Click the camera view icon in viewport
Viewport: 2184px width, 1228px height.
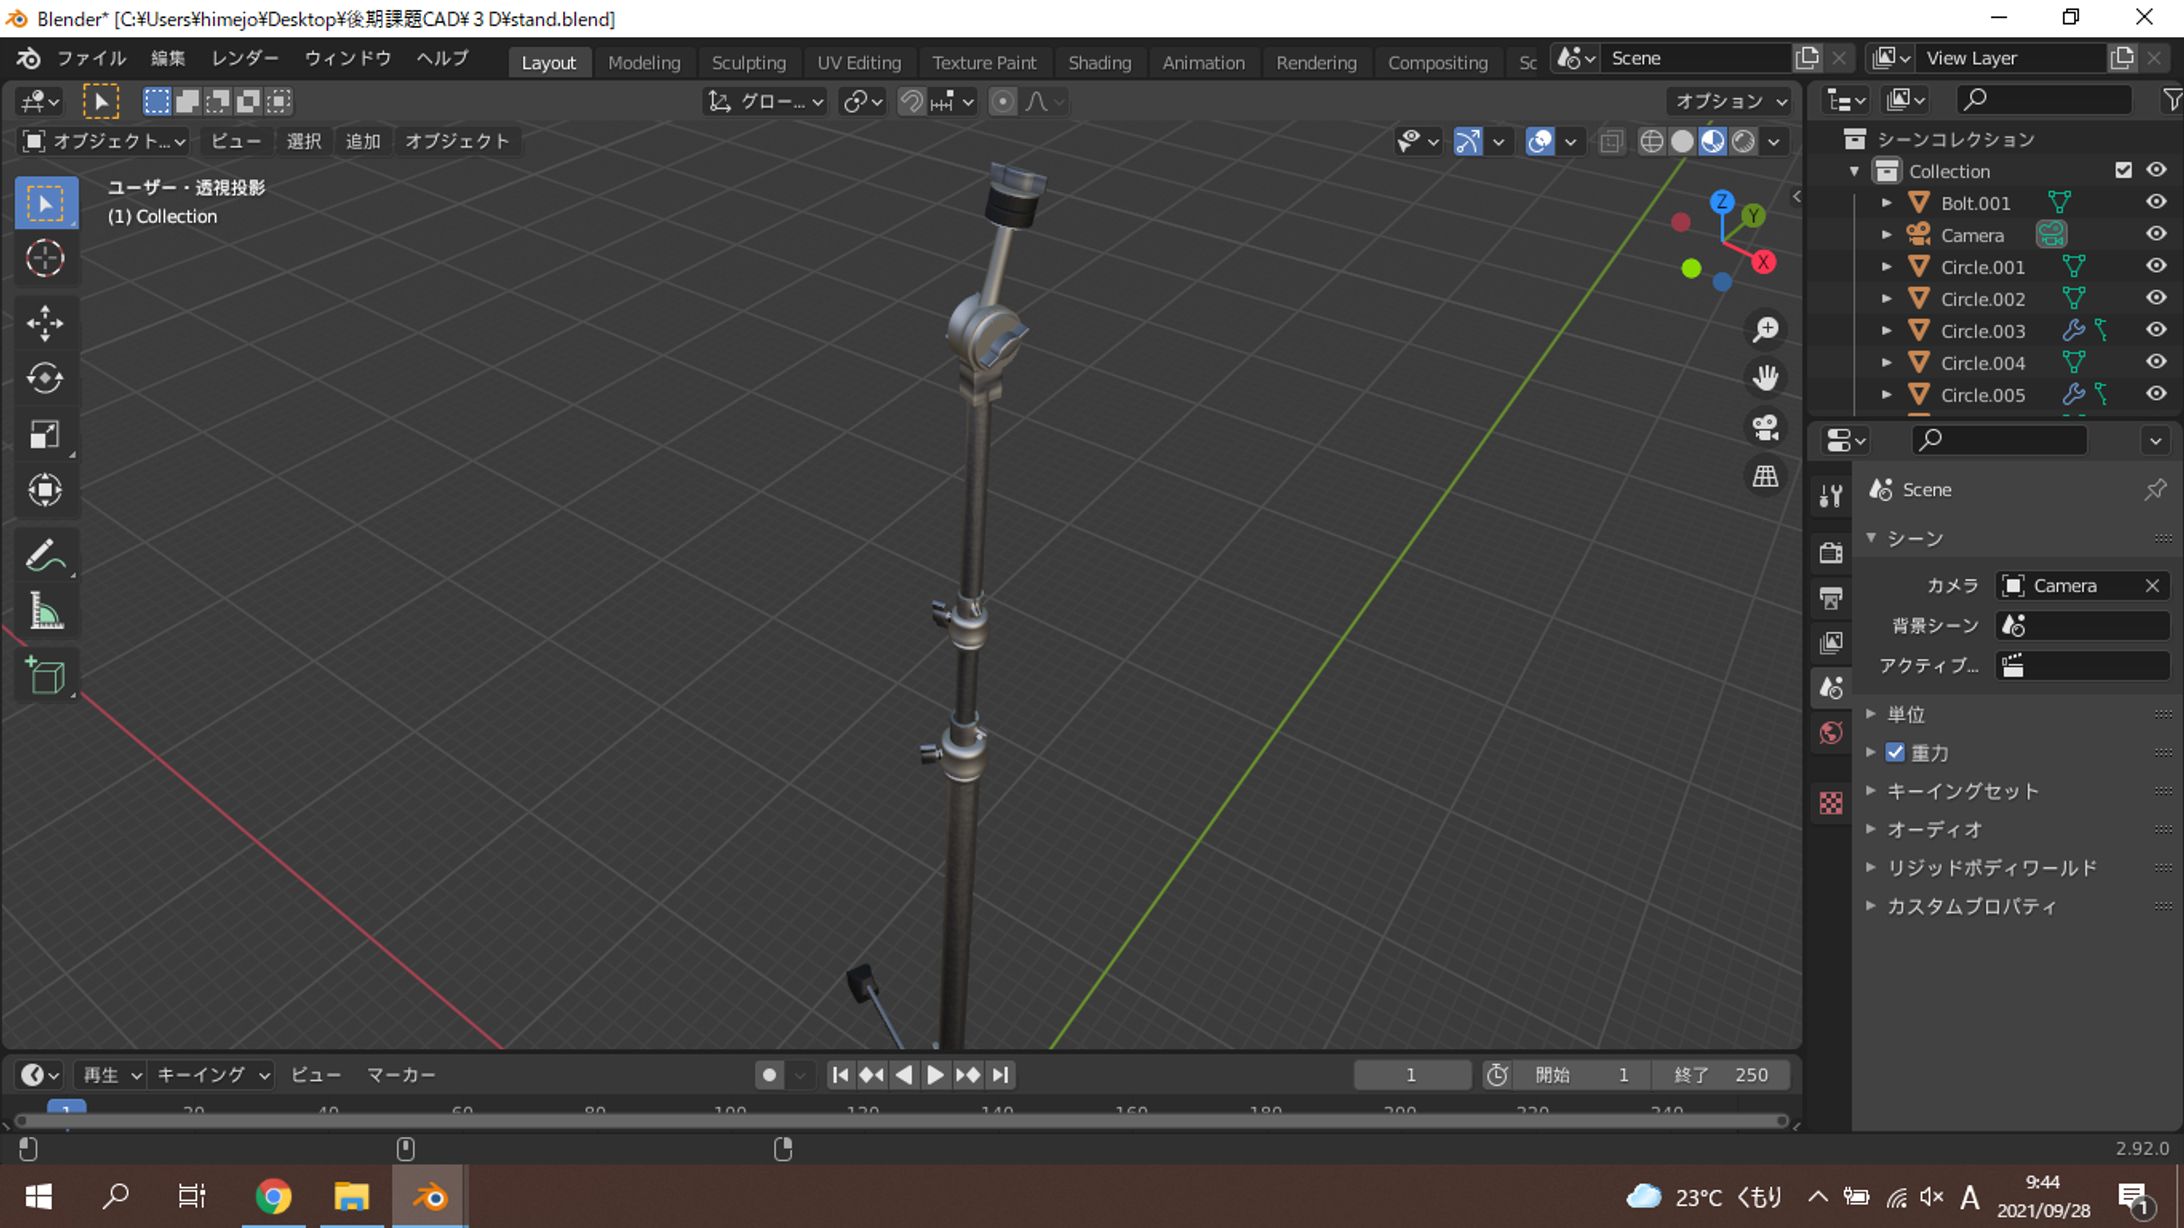pyautogui.click(x=1765, y=427)
